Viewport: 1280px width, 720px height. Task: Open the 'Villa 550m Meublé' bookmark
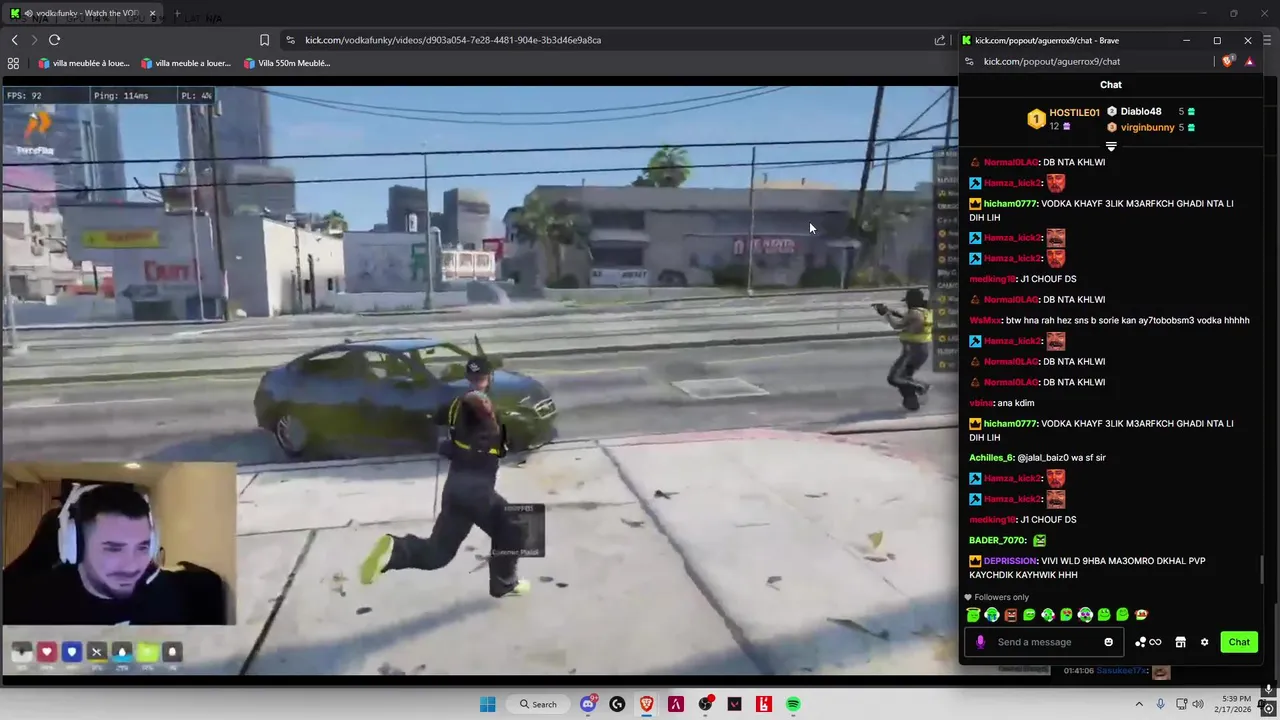[x=287, y=63]
